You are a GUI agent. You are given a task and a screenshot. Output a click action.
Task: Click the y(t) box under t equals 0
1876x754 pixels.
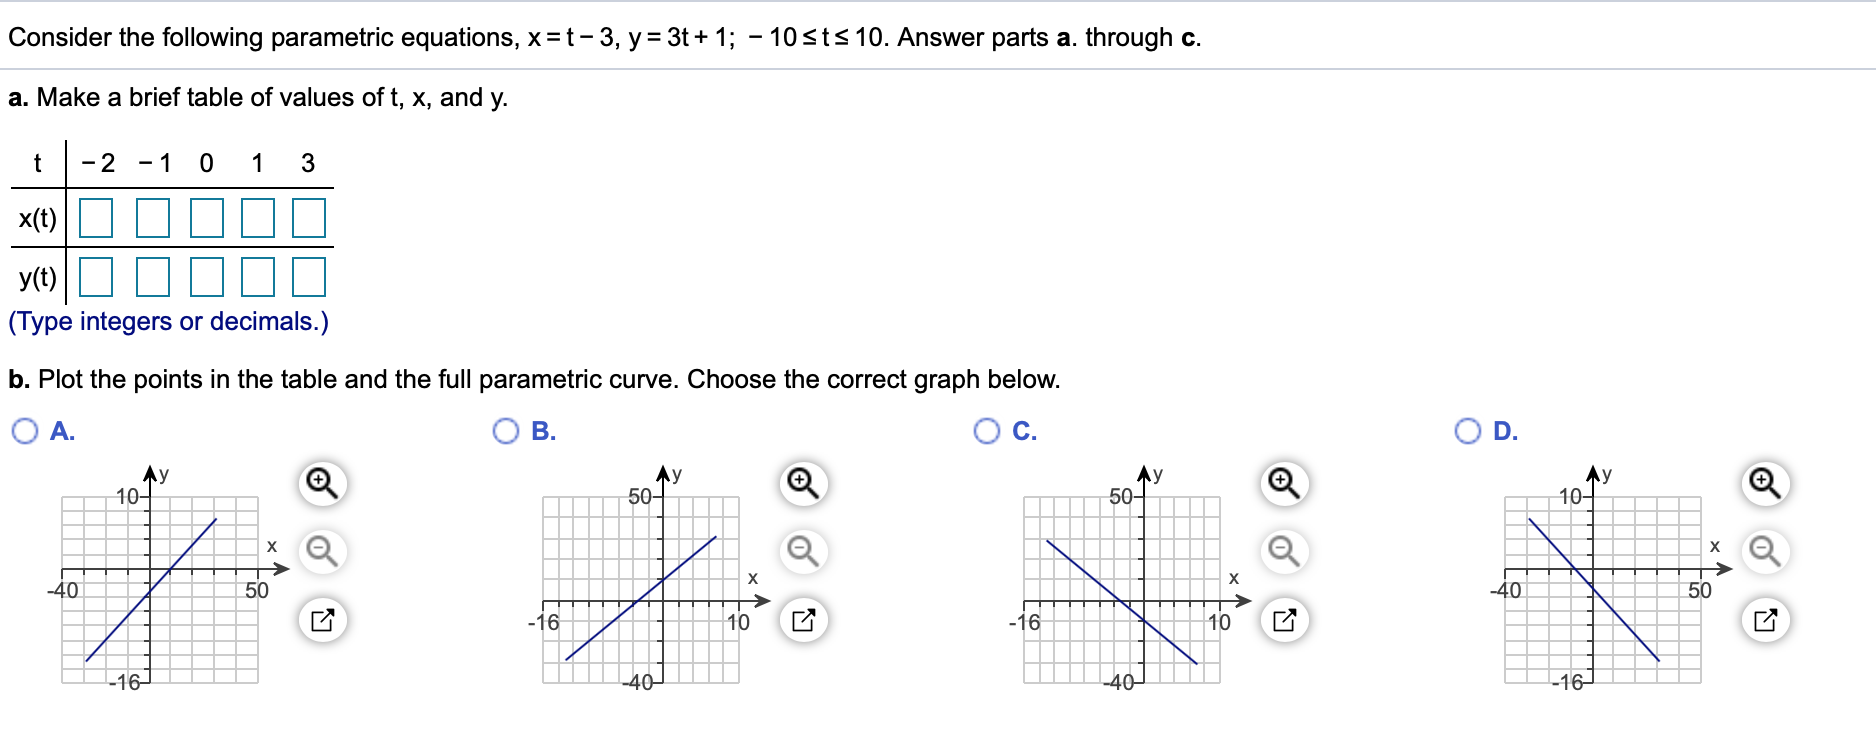pos(207,278)
